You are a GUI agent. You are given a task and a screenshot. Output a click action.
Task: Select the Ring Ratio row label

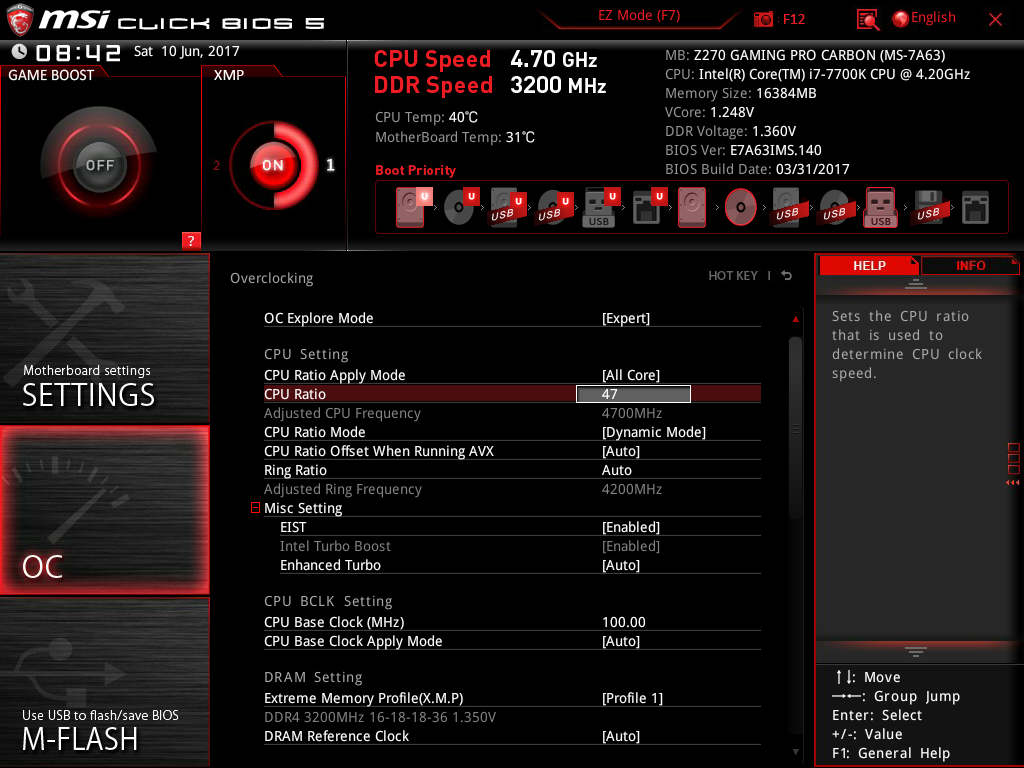click(x=295, y=470)
